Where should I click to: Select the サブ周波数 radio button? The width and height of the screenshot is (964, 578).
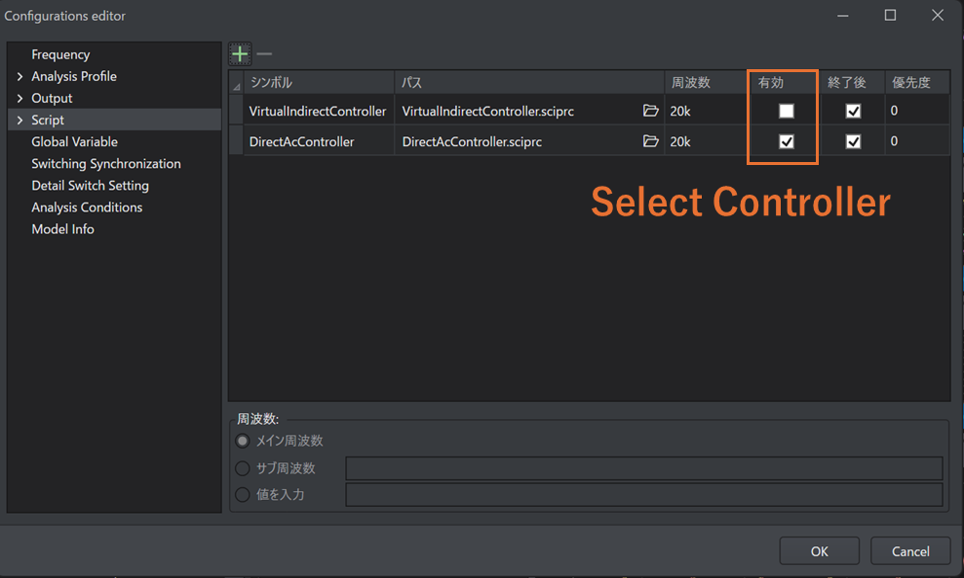click(x=242, y=468)
